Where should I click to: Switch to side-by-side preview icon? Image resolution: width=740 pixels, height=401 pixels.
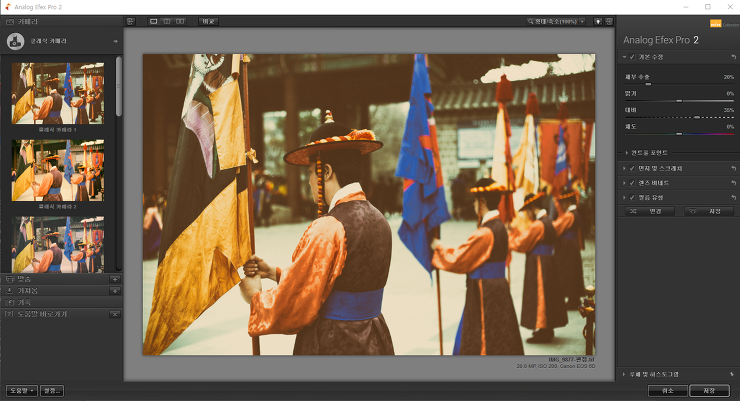(x=179, y=20)
